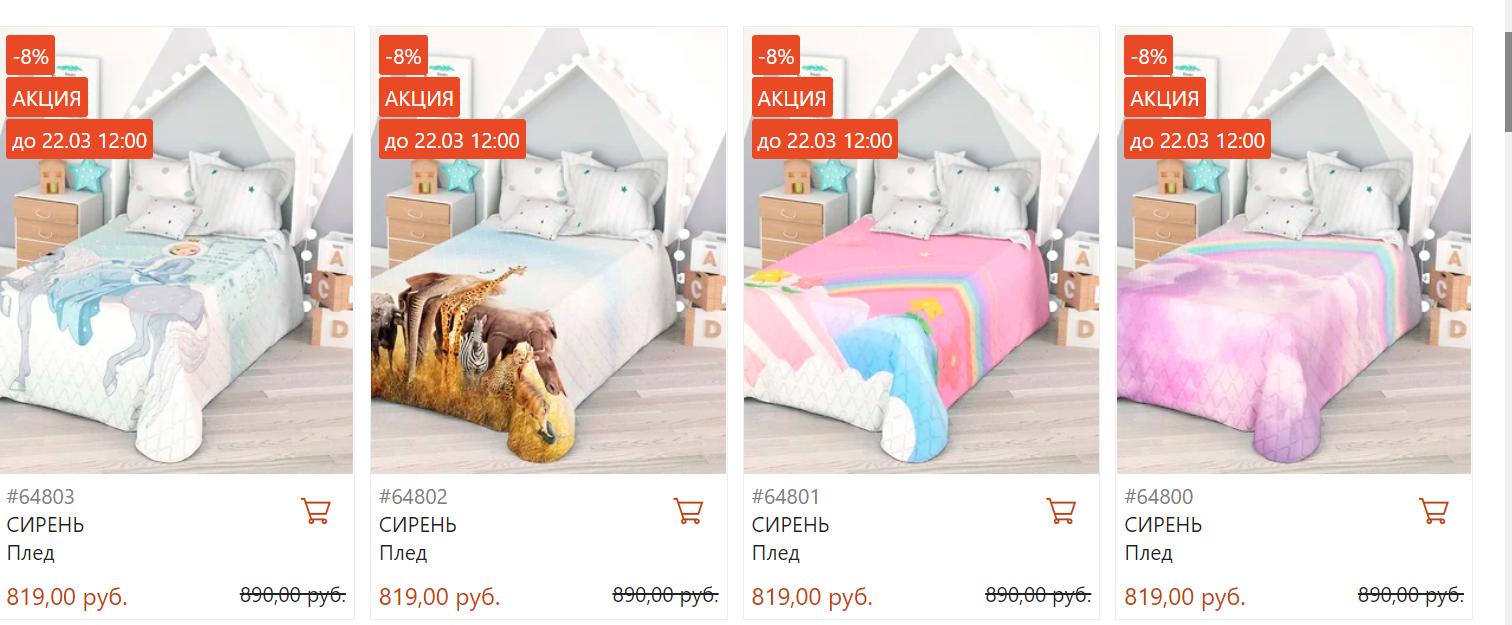This screenshot has width=1512, height=625.
Task: Add item #64801 to cart
Action: pyautogui.click(x=1061, y=511)
